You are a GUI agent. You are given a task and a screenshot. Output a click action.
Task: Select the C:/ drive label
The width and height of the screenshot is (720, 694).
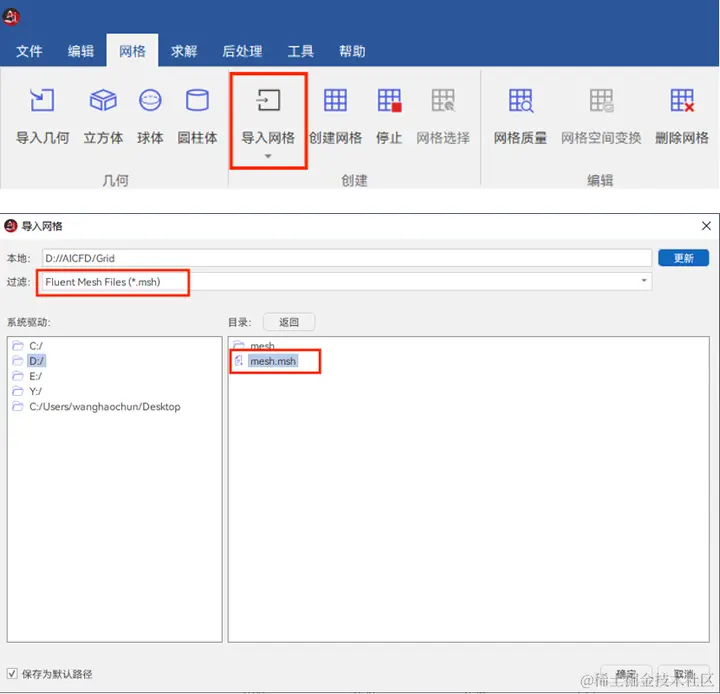tap(36, 345)
